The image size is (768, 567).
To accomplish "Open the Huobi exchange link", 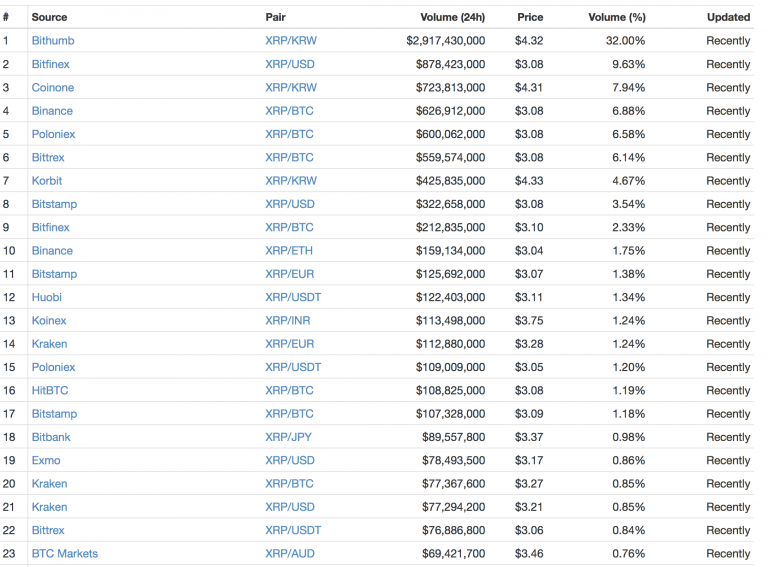I will click(x=47, y=297).
